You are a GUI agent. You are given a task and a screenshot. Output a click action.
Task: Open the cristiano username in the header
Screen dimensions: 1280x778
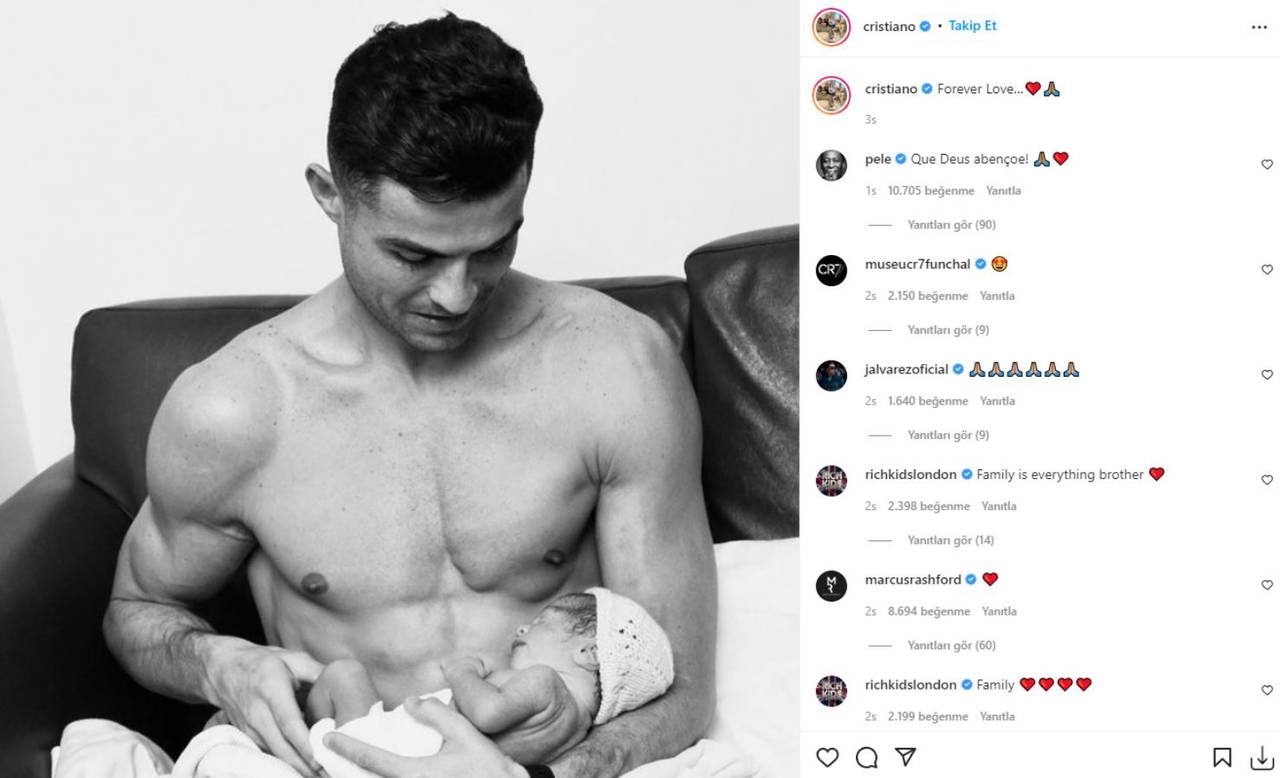(x=889, y=27)
